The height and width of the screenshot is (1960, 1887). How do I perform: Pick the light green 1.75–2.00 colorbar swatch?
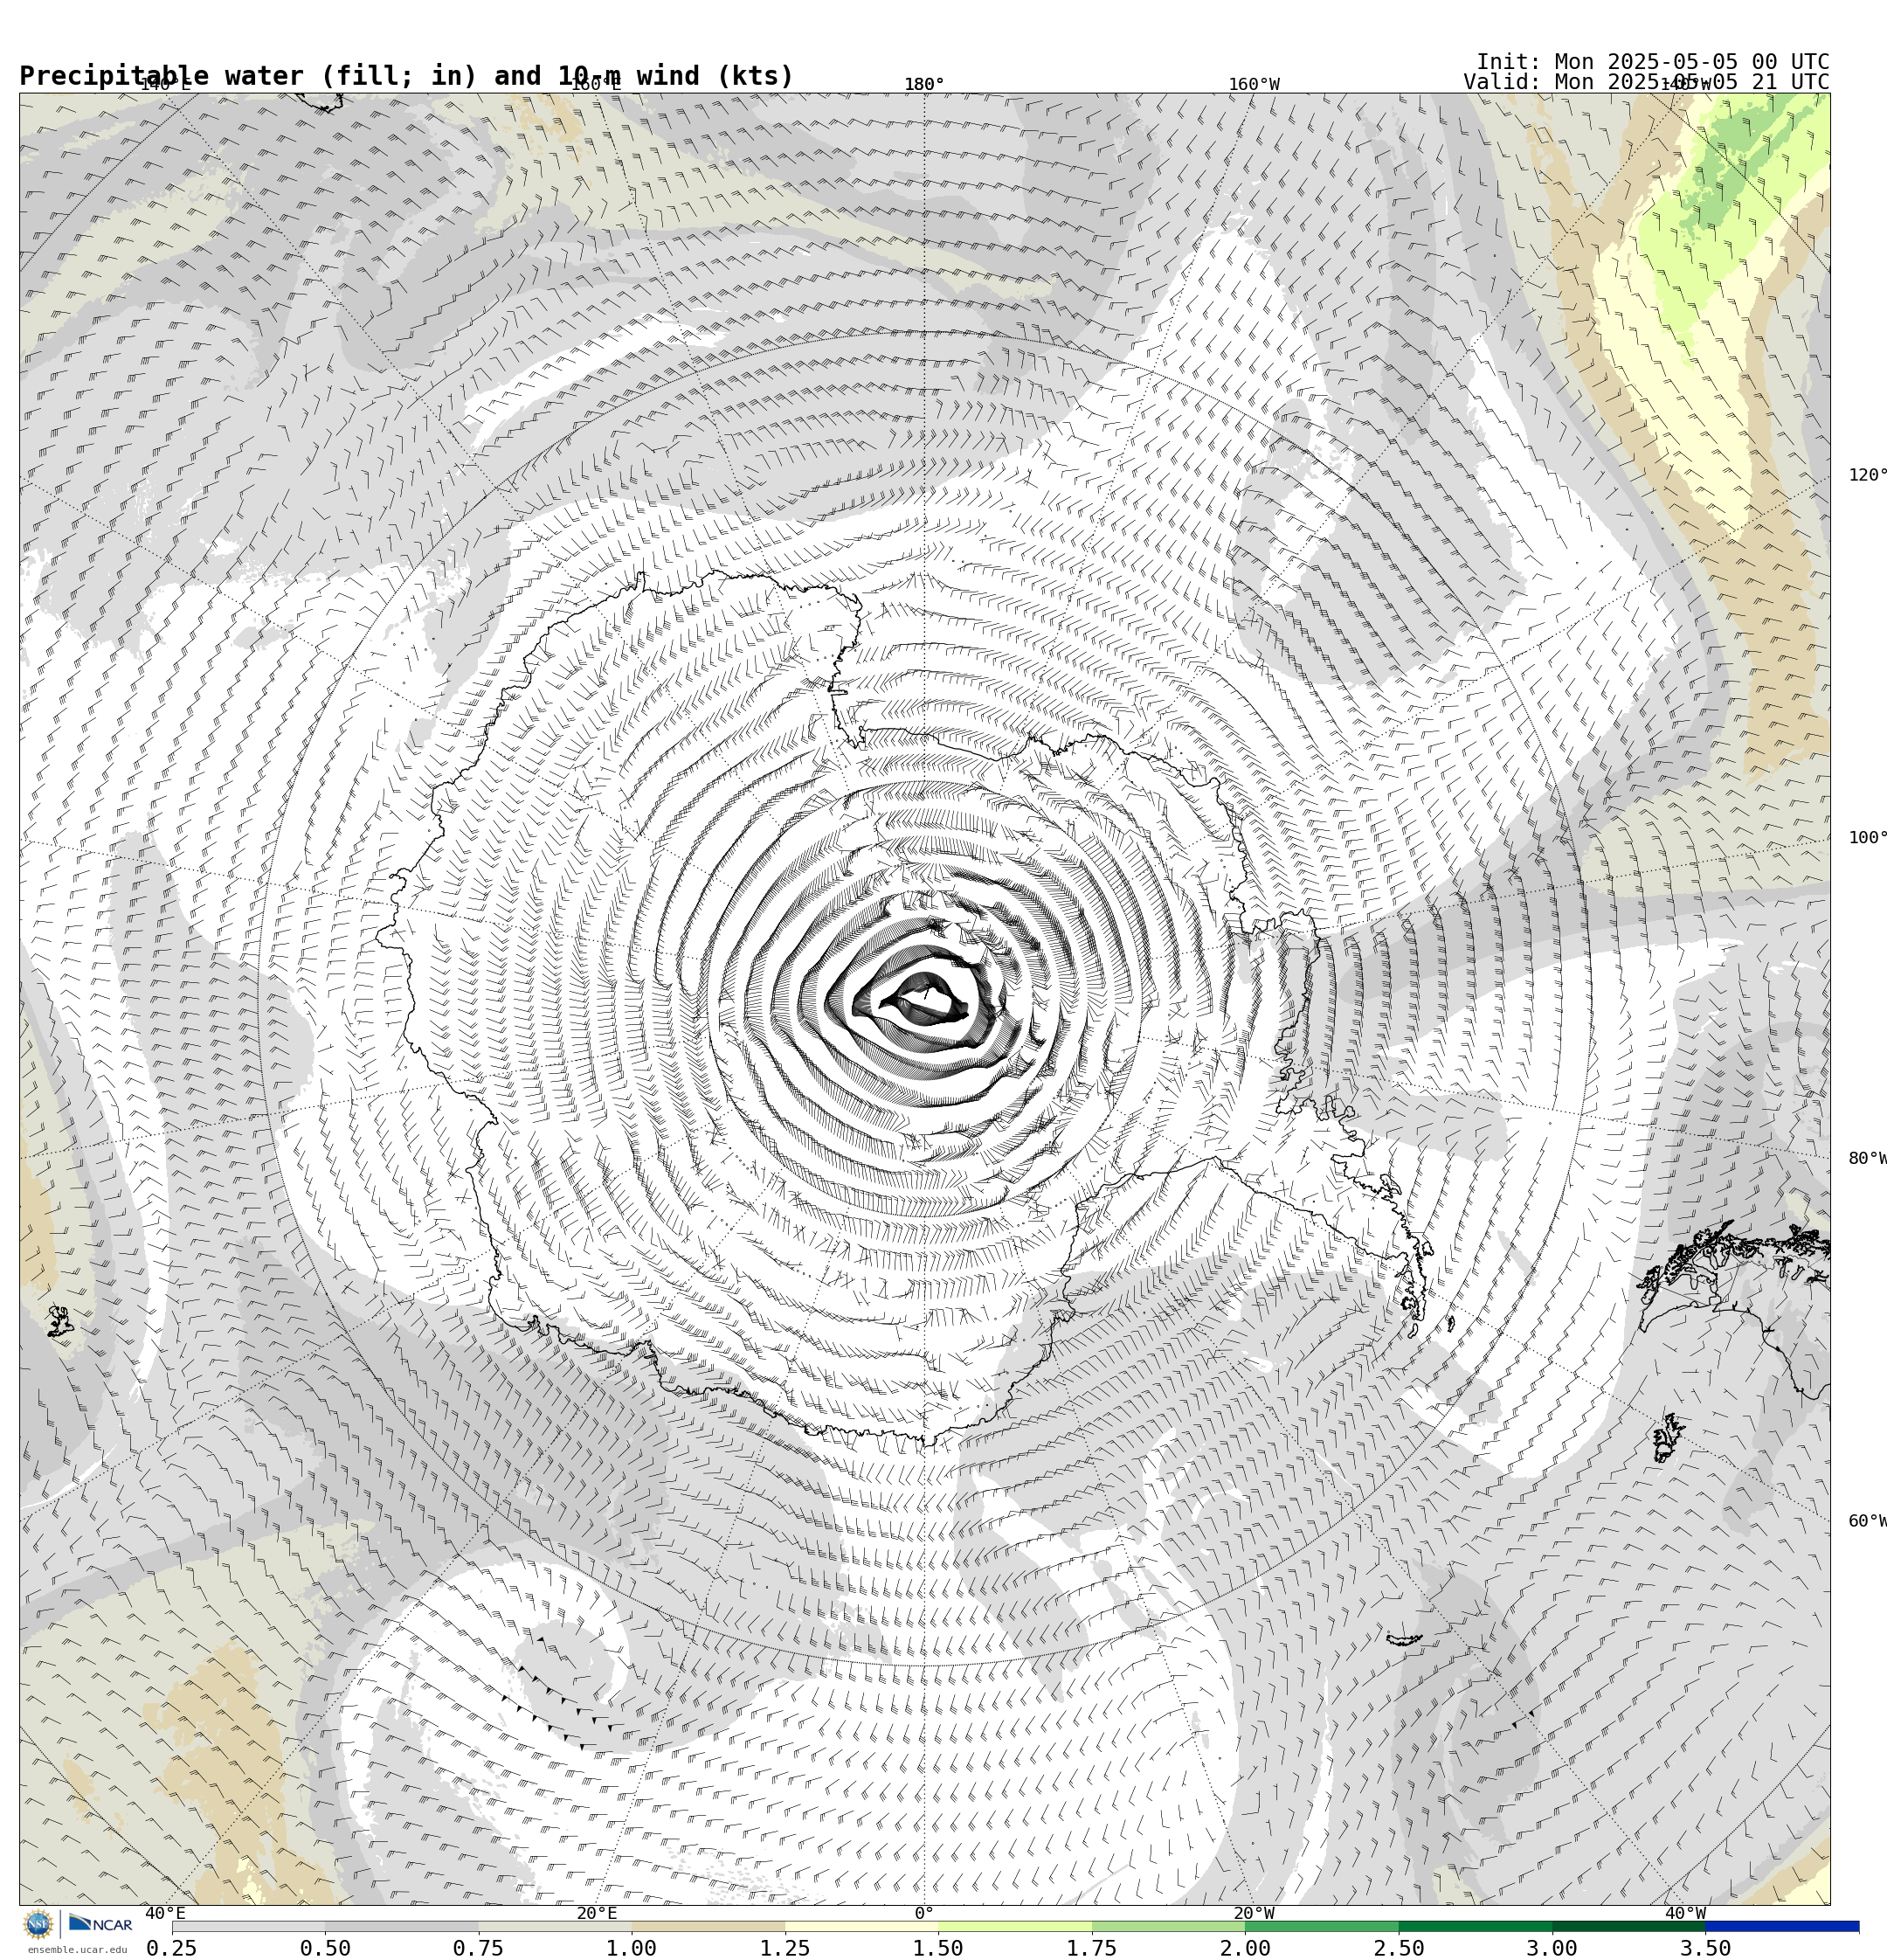click(1168, 1926)
